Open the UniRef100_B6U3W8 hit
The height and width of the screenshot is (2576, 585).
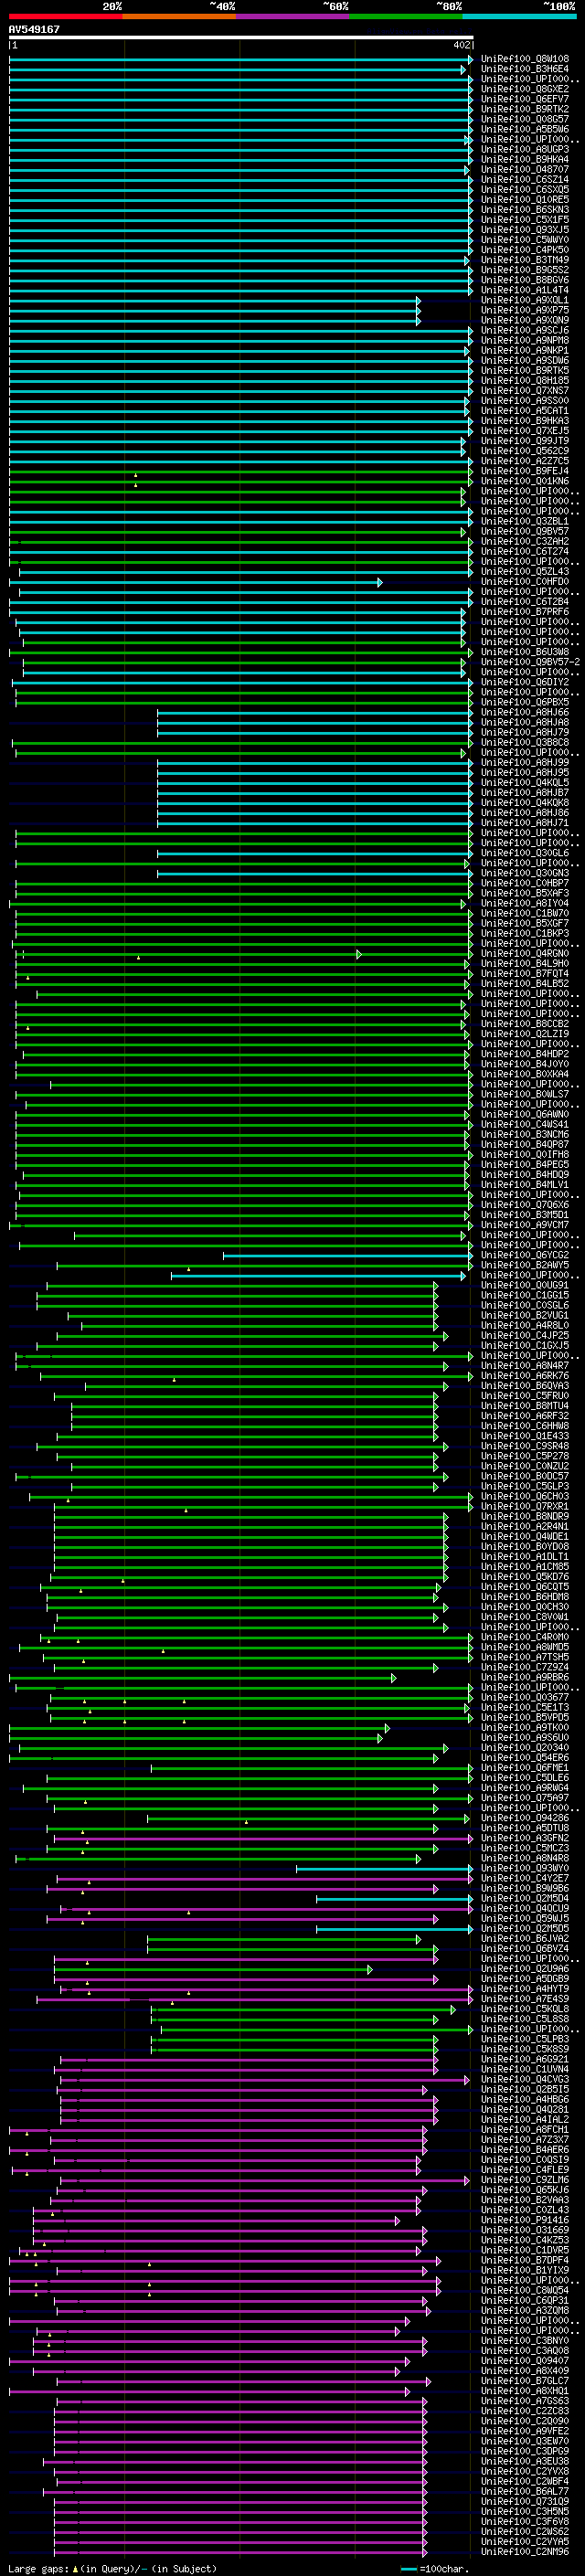click(x=524, y=651)
